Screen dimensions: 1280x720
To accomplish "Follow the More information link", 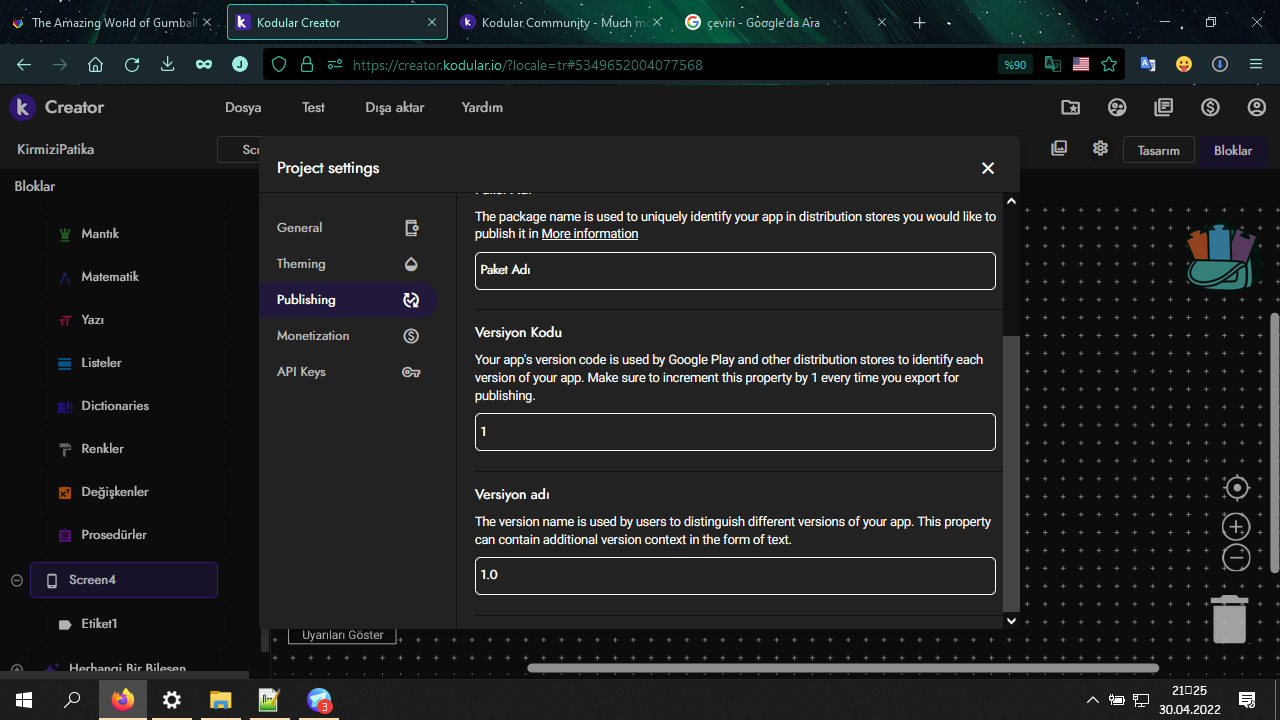I will coord(590,234).
